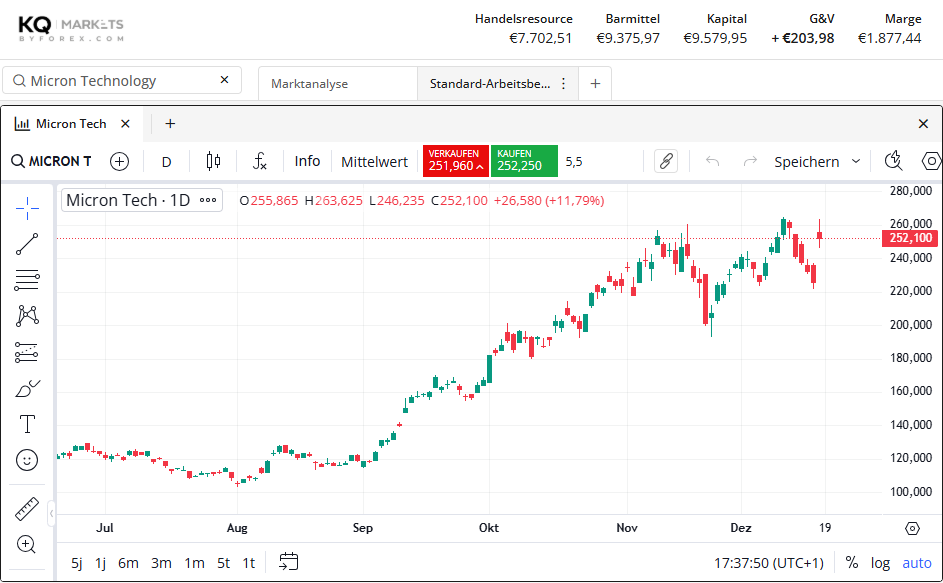943x583 pixels.
Task: Select the text annotation tool
Action: coord(27,424)
